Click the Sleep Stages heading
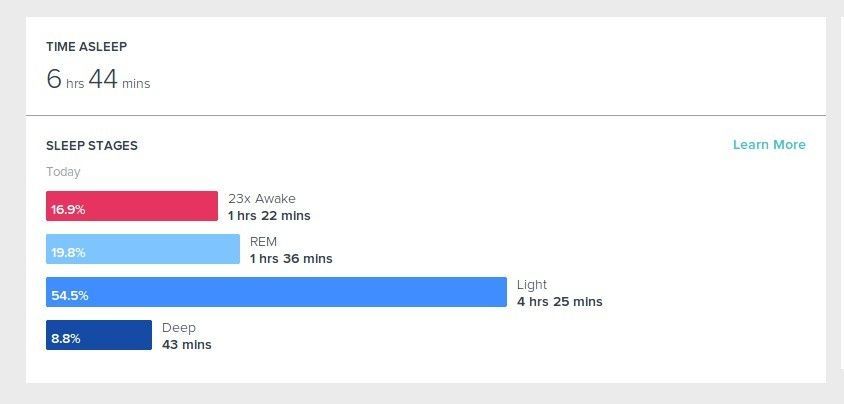Viewport: 844px width, 404px height. point(92,146)
